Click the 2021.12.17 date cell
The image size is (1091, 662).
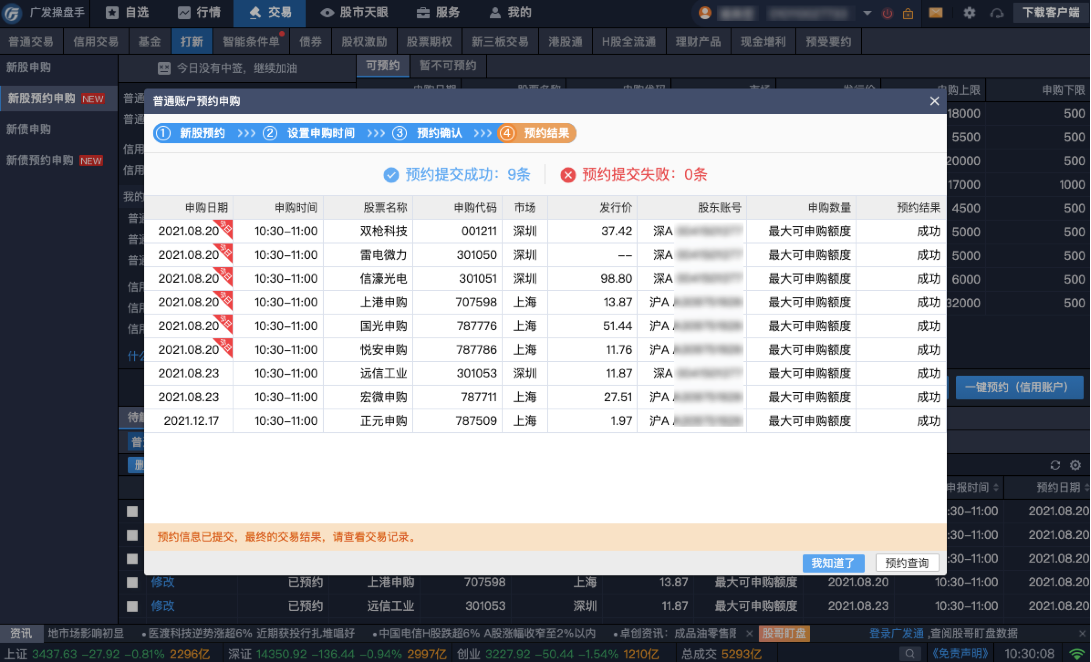pyautogui.click(x=191, y=420)
